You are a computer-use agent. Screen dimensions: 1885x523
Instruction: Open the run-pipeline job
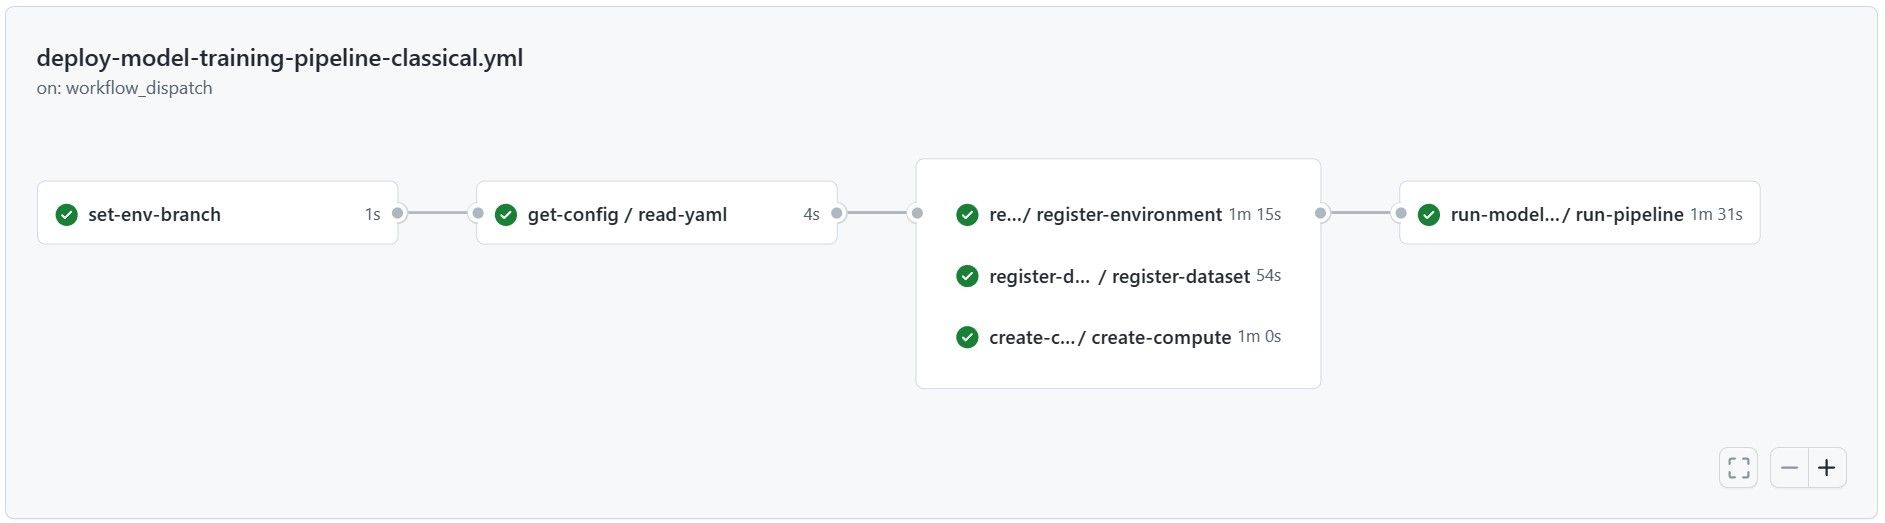[x=1579, y=213]
